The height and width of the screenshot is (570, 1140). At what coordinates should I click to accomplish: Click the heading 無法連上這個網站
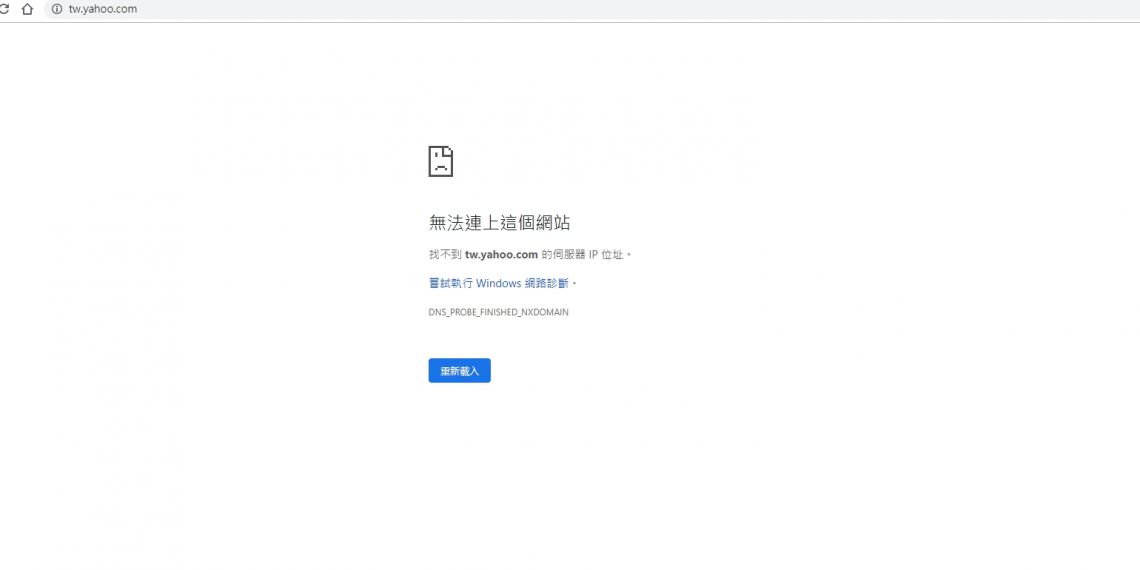point(499,222)
